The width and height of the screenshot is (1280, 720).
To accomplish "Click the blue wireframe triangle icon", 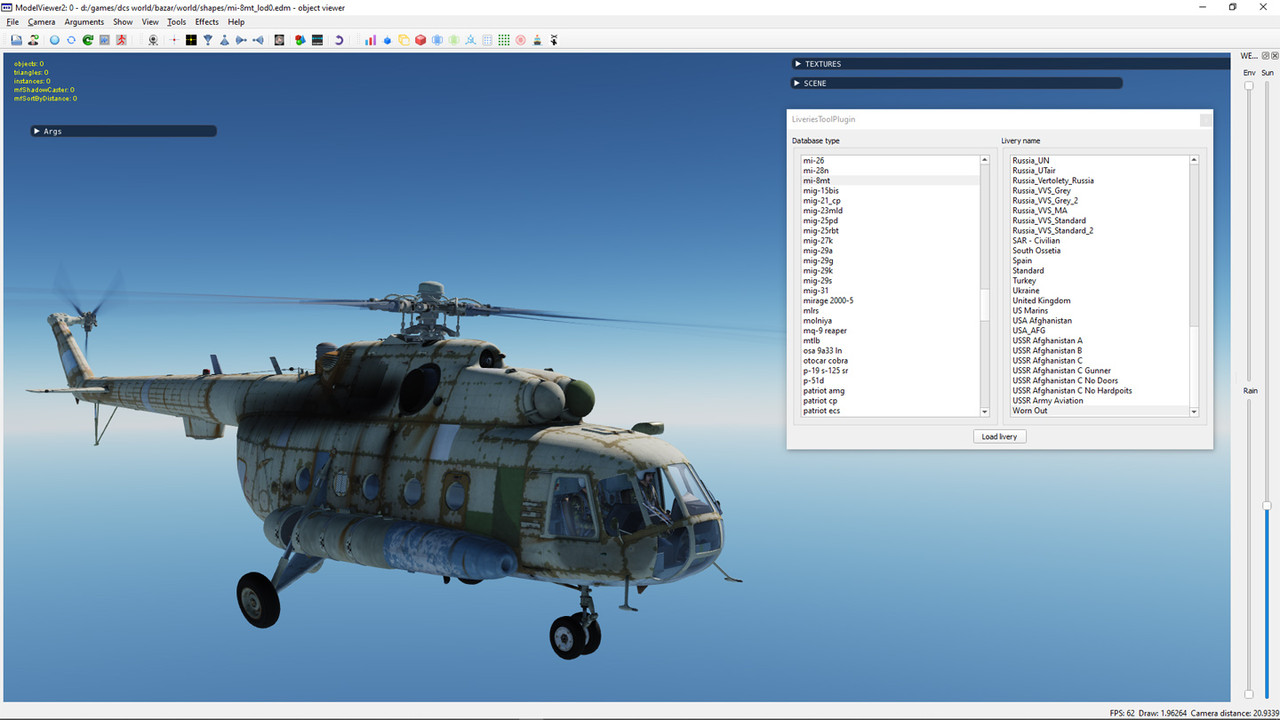I will [x=470, y=40].
